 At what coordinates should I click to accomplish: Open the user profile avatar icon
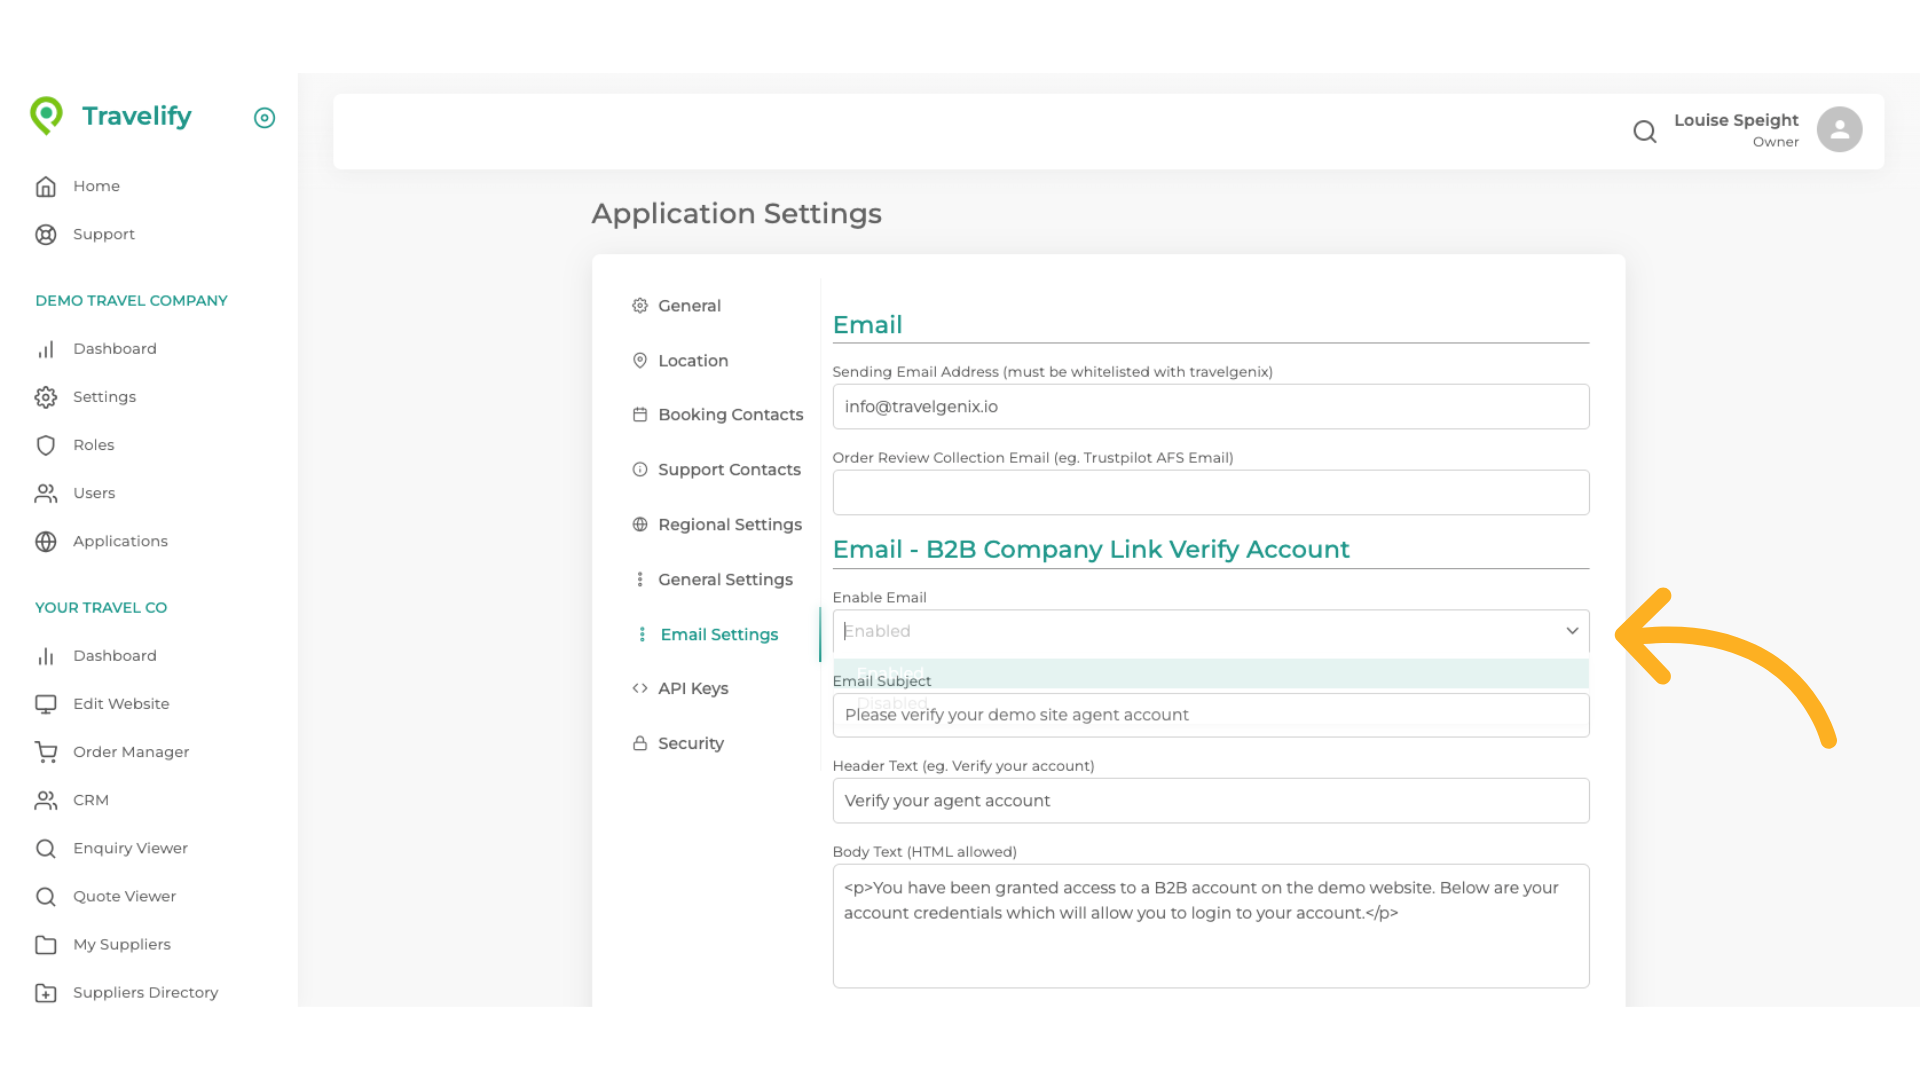tap(1840, 128)
